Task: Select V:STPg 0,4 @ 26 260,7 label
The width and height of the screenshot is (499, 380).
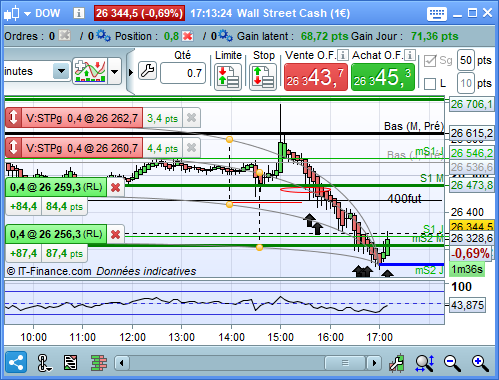Action: pyautogui.click(x=82, y=148)
